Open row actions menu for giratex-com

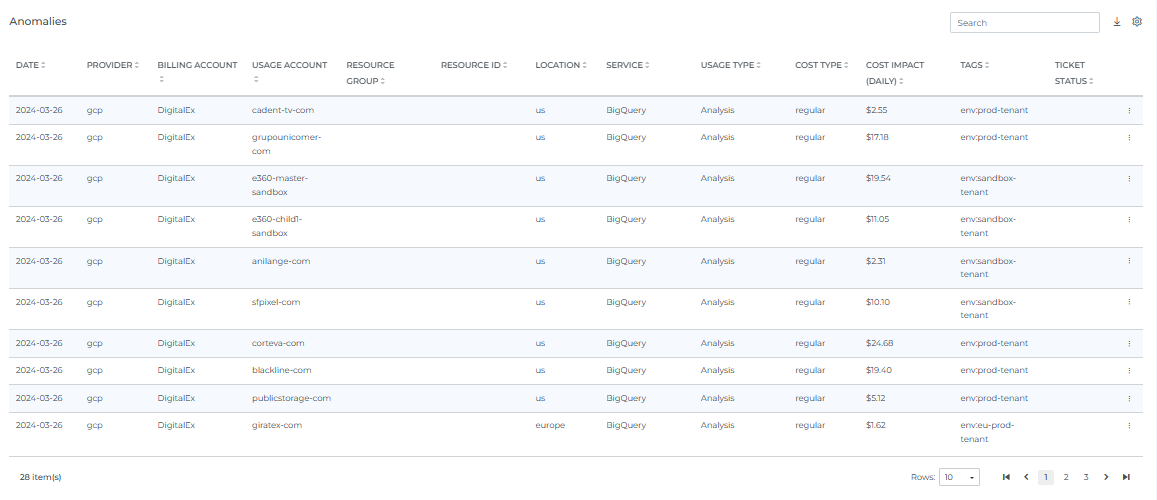(x=1129, y=425)
